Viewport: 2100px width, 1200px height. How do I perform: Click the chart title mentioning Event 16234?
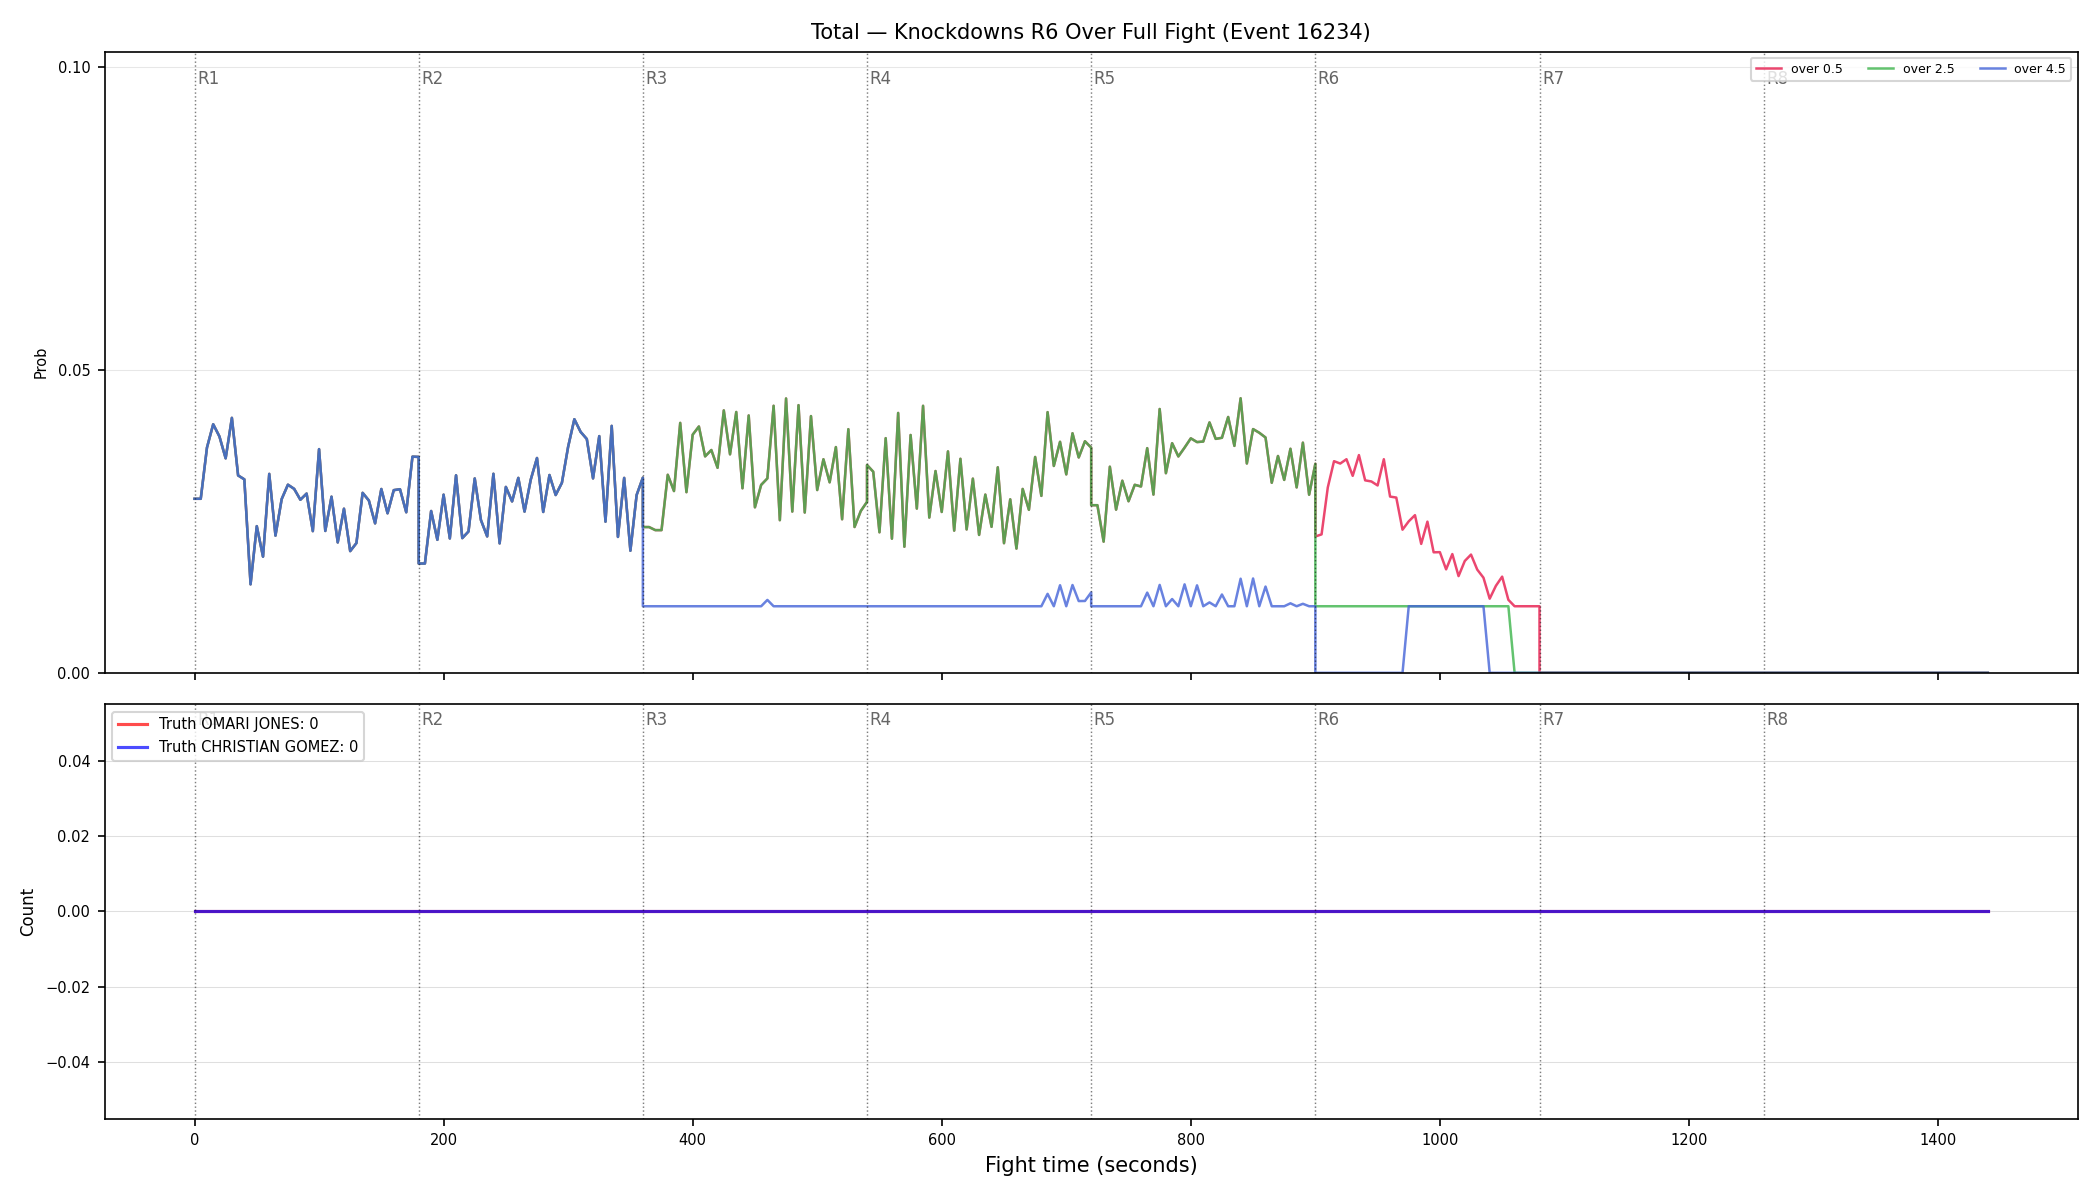1090,32
